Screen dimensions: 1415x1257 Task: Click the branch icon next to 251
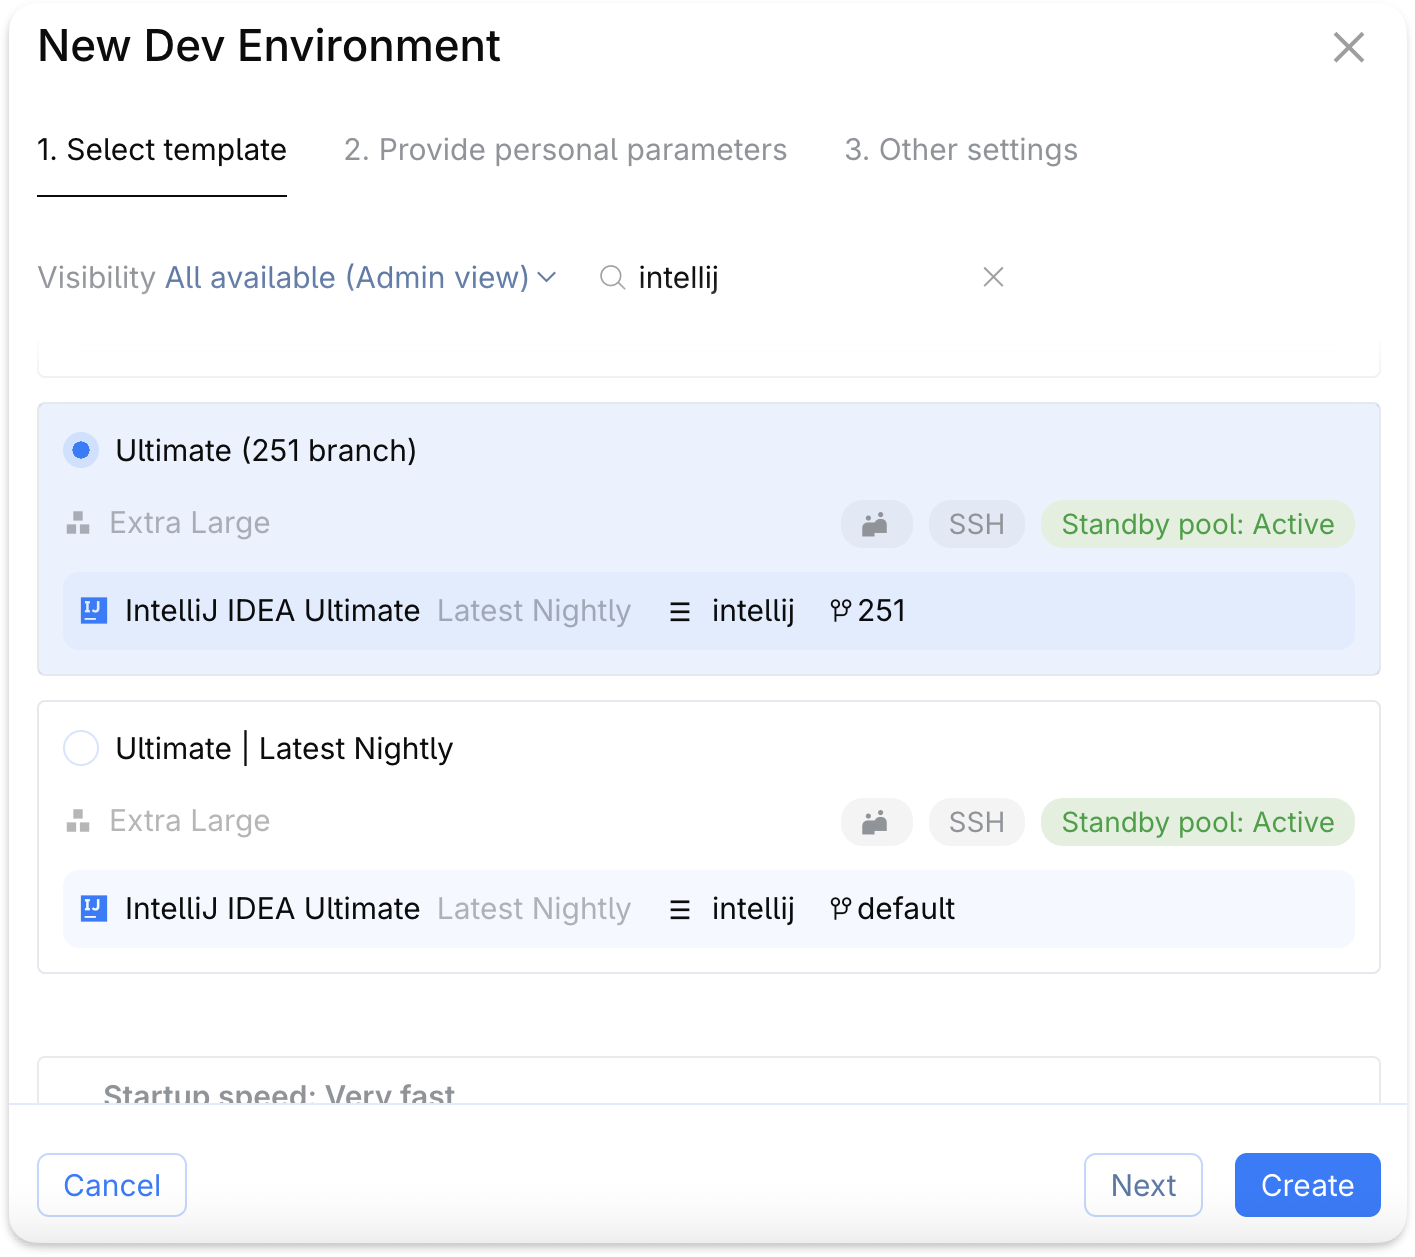tap(840, 610)
